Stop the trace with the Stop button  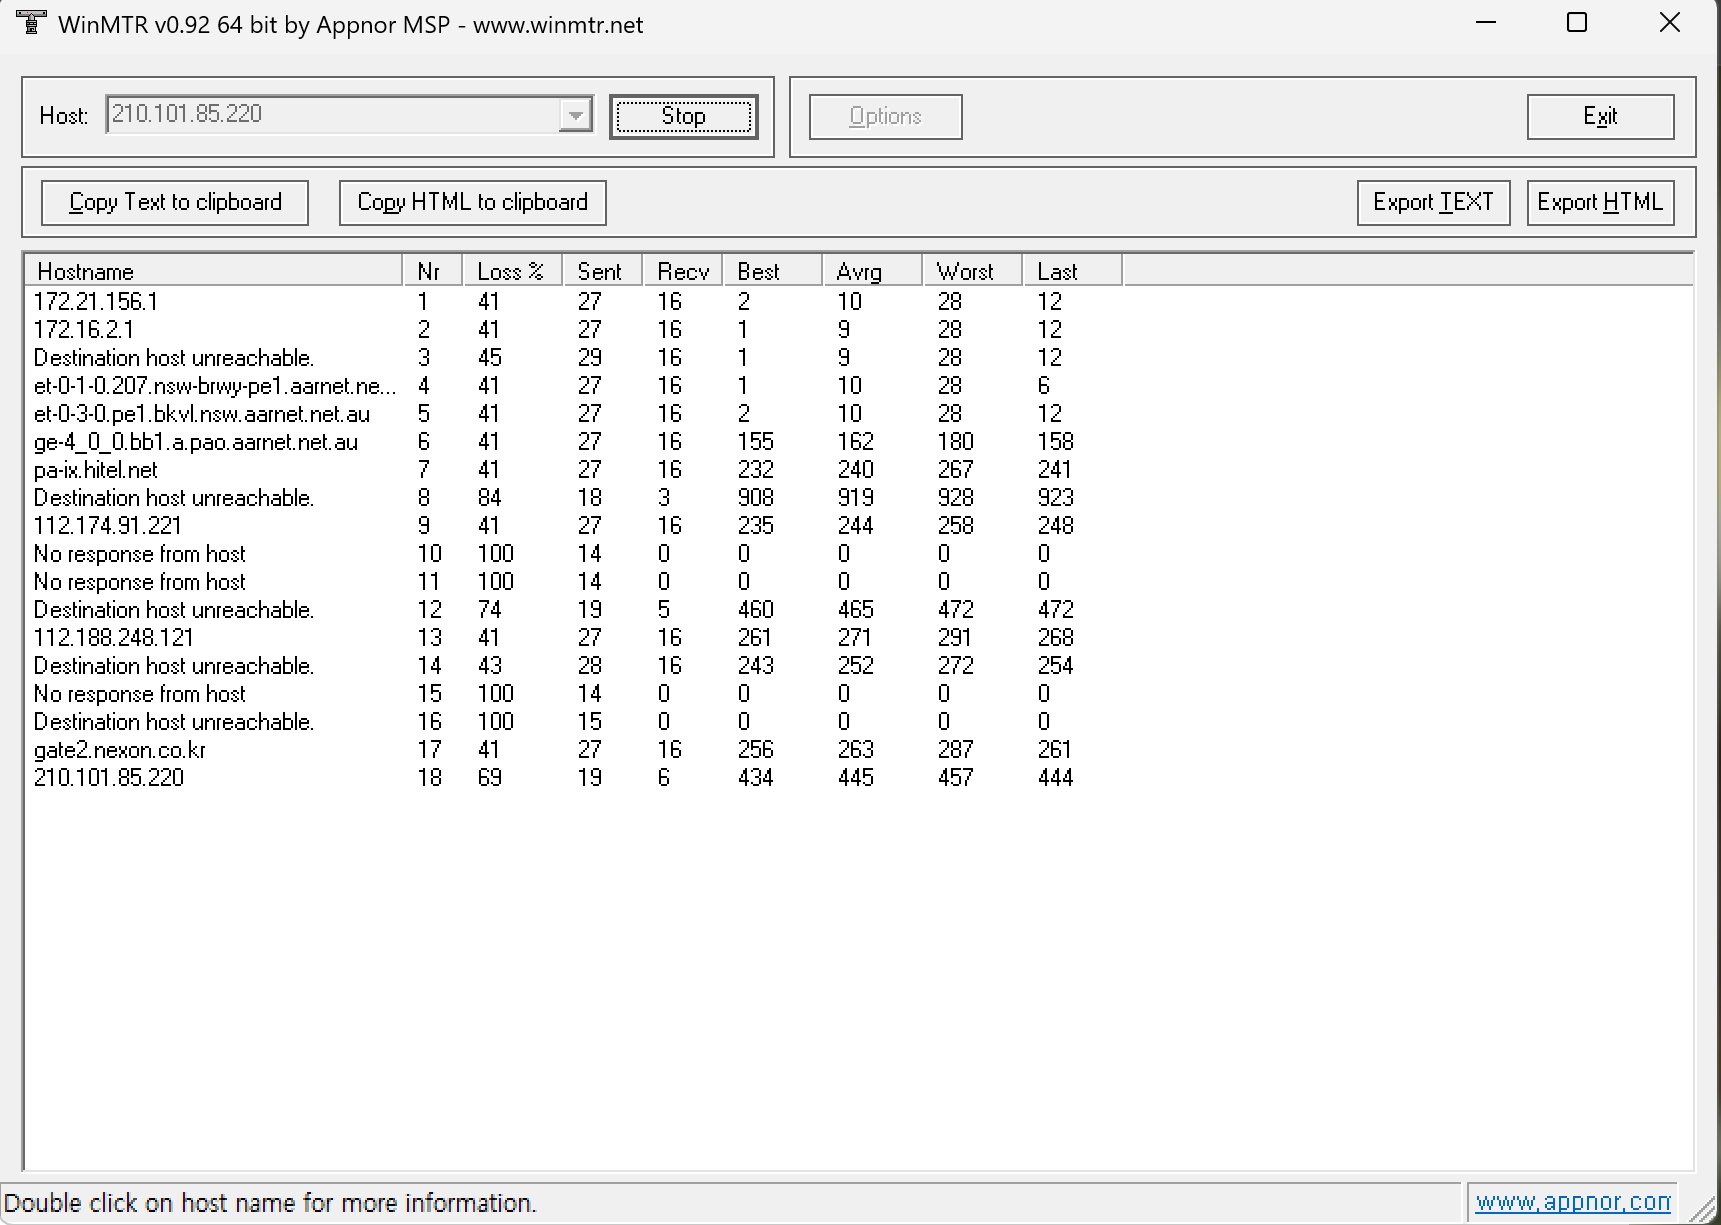pyautogui.click(x=684, y=117)
